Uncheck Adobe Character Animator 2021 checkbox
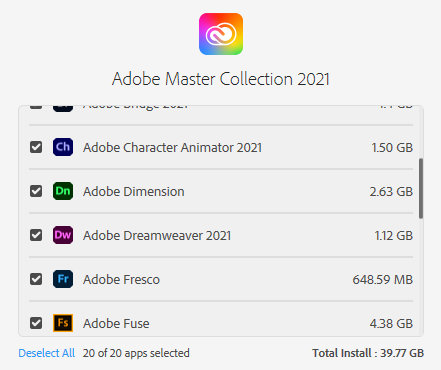Viewport: 441px width, 370px height. (36, 147)
